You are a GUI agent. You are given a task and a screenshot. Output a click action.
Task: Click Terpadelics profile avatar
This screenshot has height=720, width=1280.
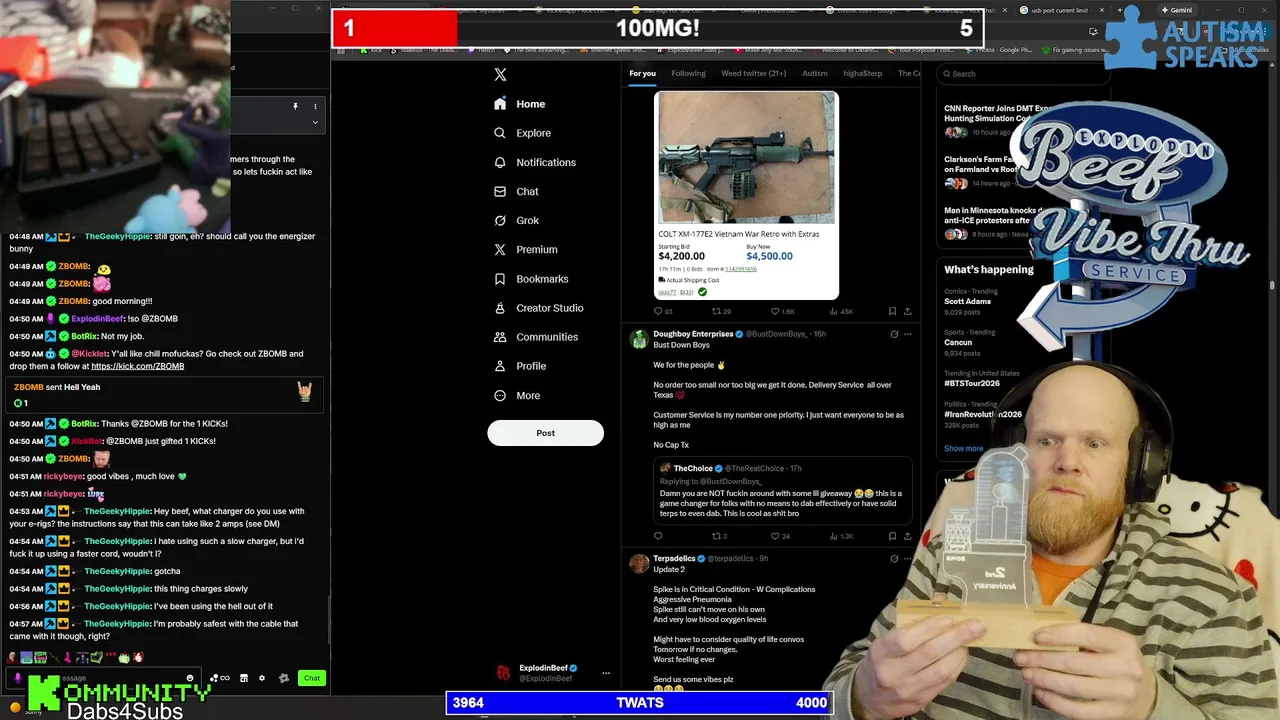click(x=639, y=565)
